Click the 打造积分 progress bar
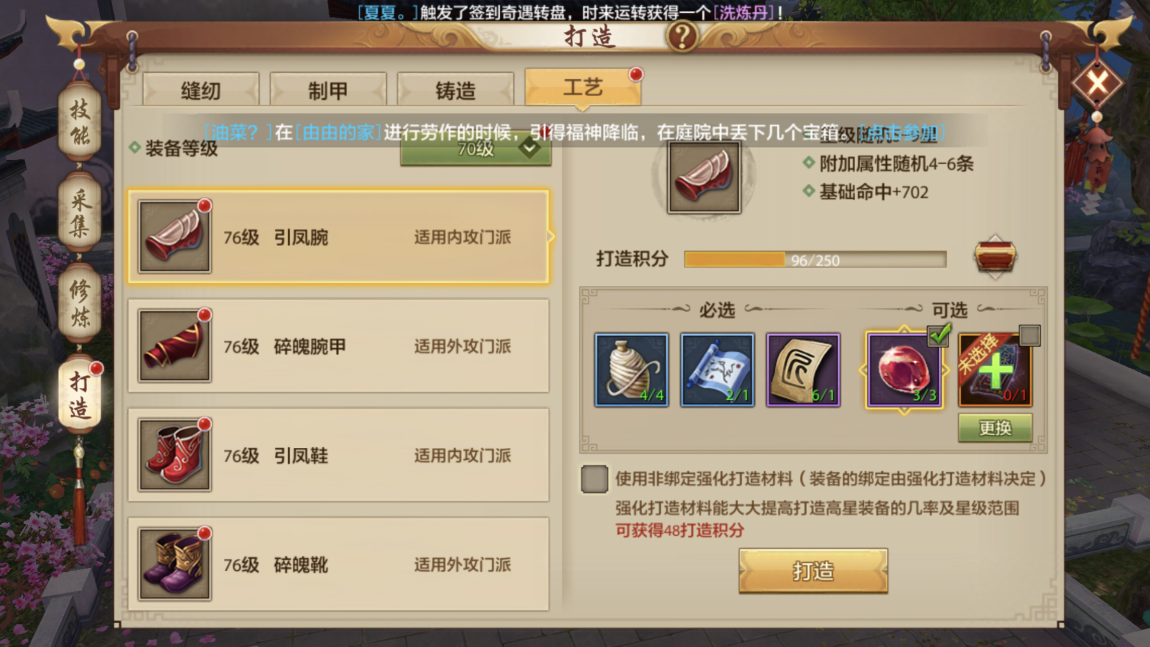Viewport: 1150px width, 647px height. click(x=815, y=259)
